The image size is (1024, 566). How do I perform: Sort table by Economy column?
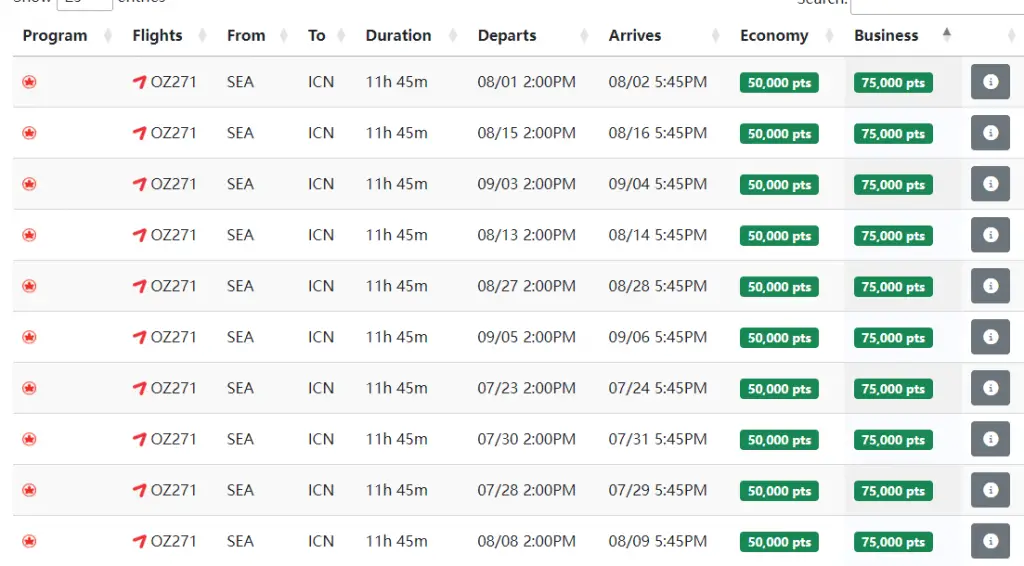coord(774,35)
